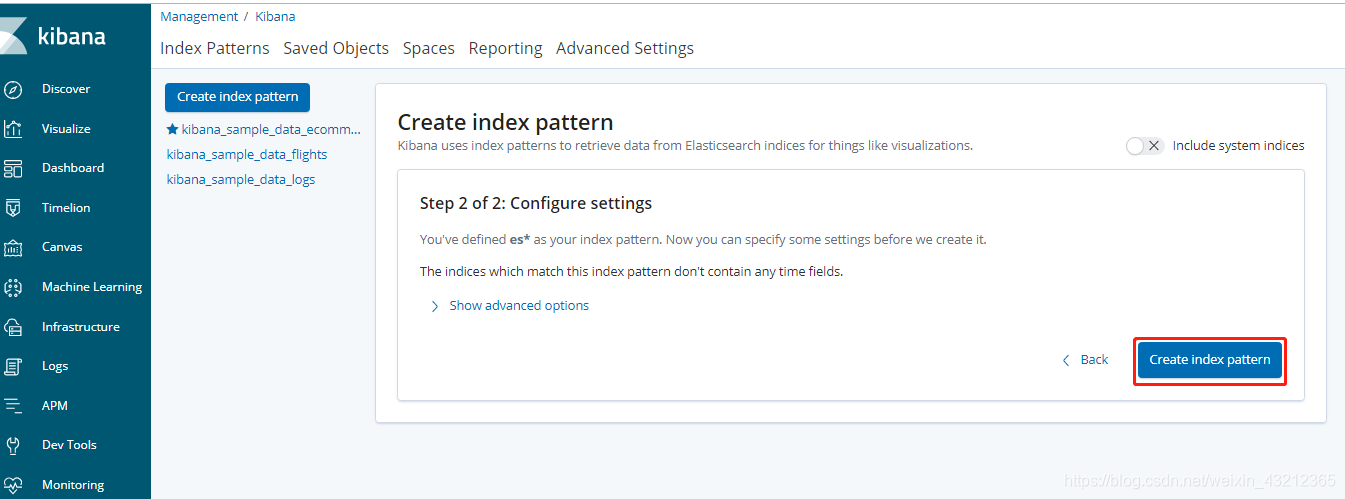Go Back to the previous step

click(1085, 360)
